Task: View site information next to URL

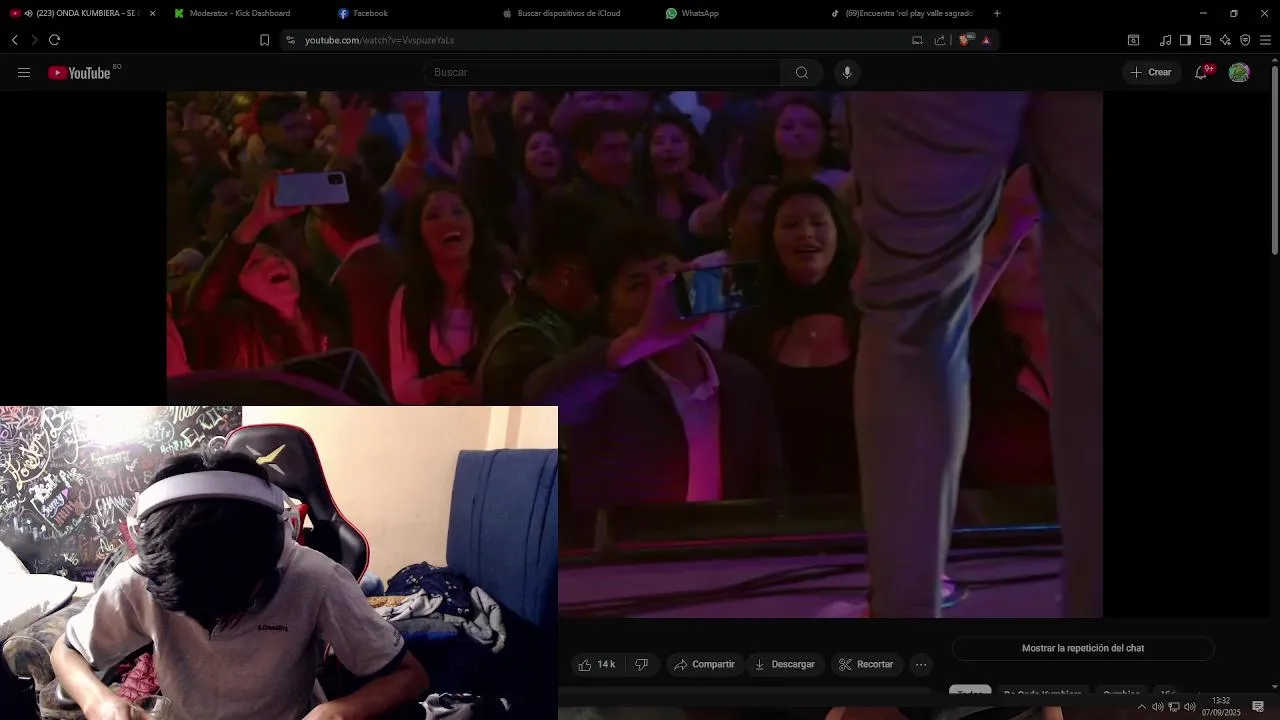Action: click(x=290, y=40)
